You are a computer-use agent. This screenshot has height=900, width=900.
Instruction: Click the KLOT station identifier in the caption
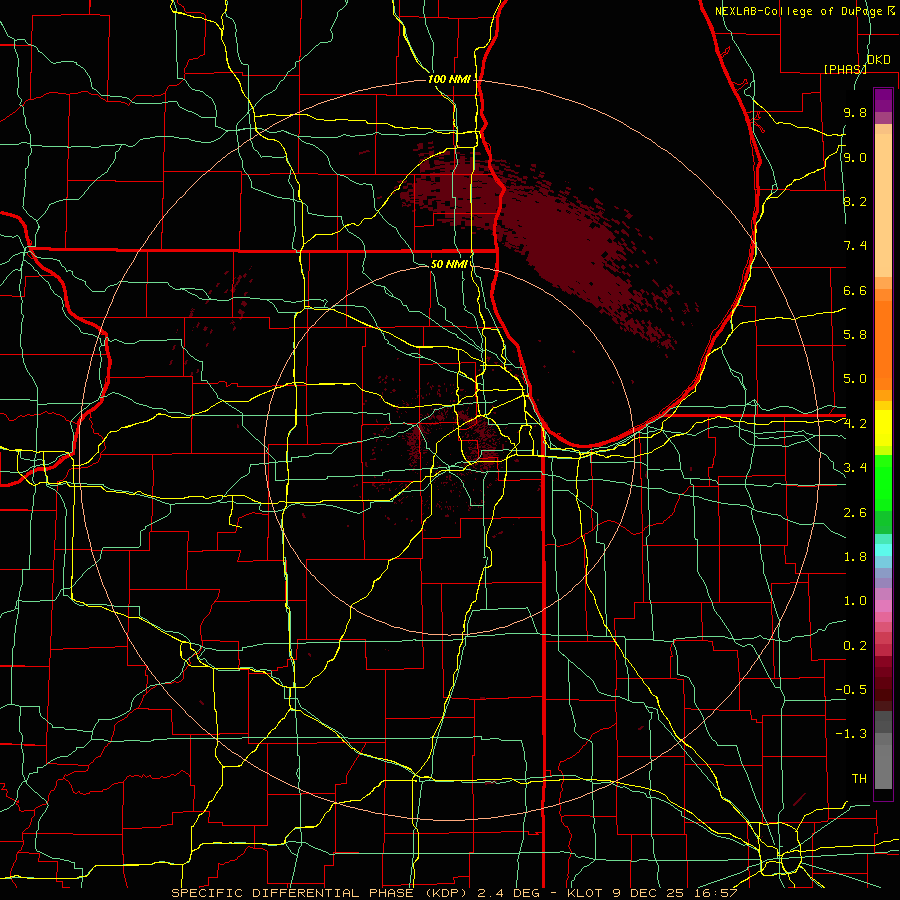(584, 893)
